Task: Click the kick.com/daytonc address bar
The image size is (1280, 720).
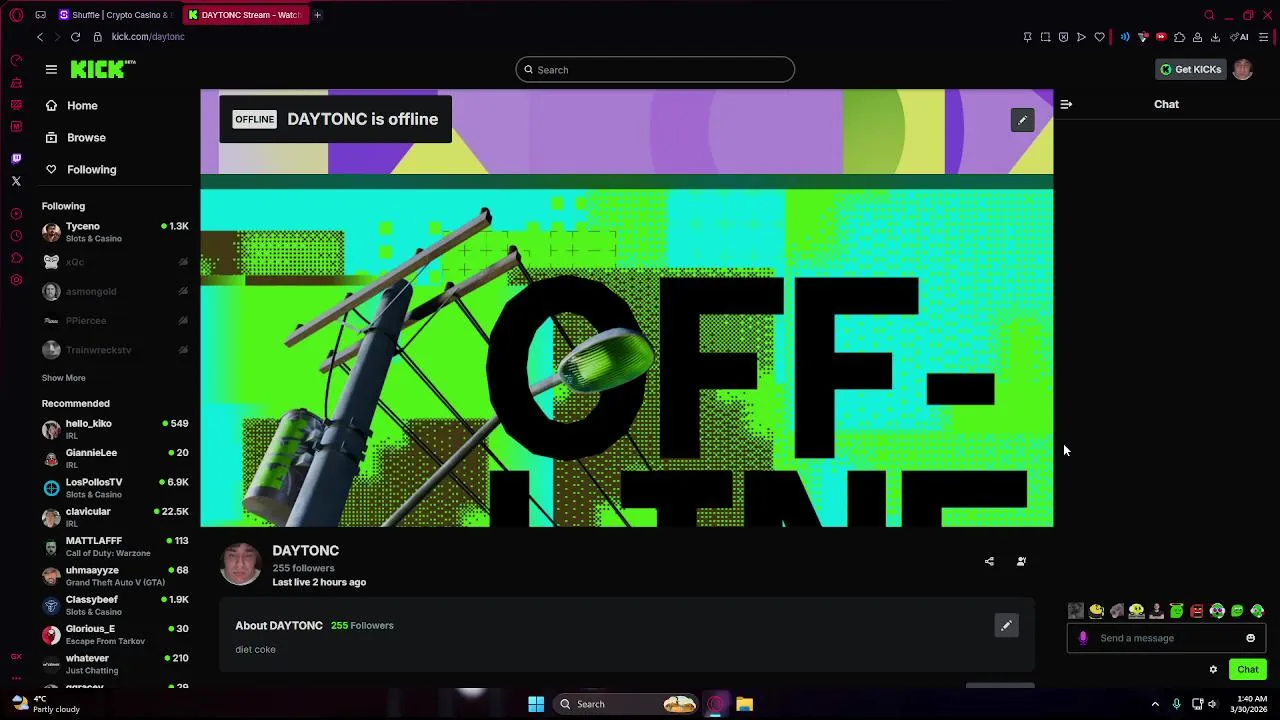Action: pyautogui.click(x=148, y=37)
